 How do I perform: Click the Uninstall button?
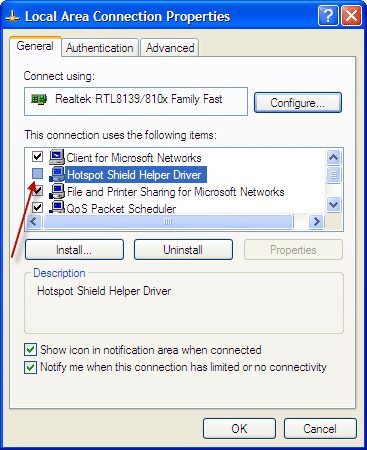(x=183, y=250)
